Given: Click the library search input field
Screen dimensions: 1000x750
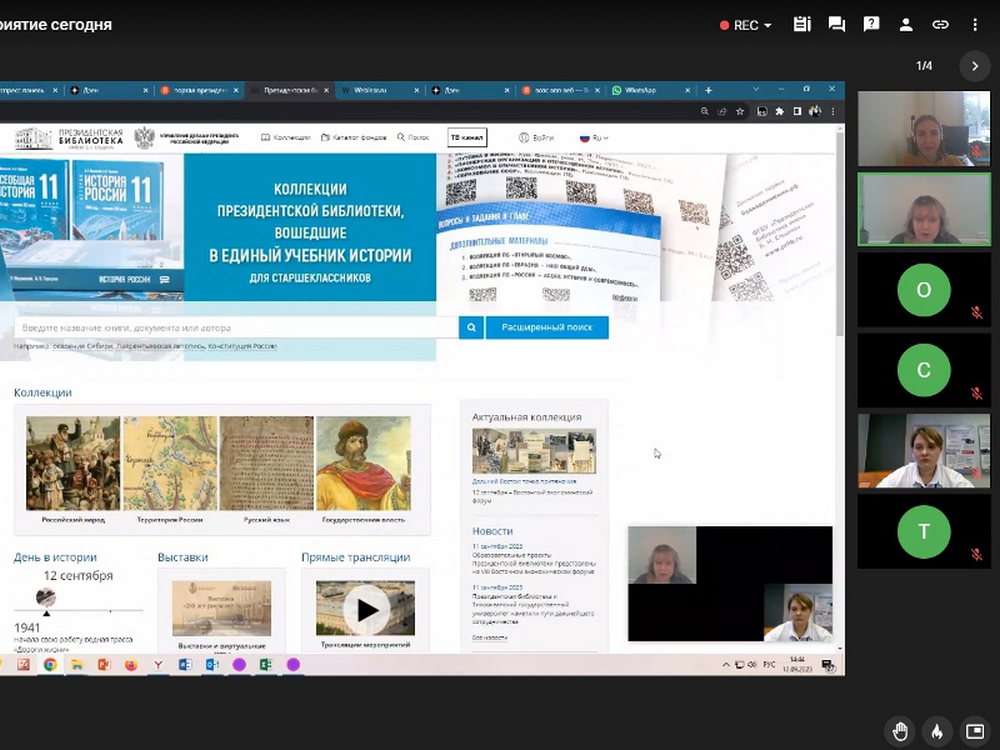Looking at the screenshot, I should tap(235, 327).
